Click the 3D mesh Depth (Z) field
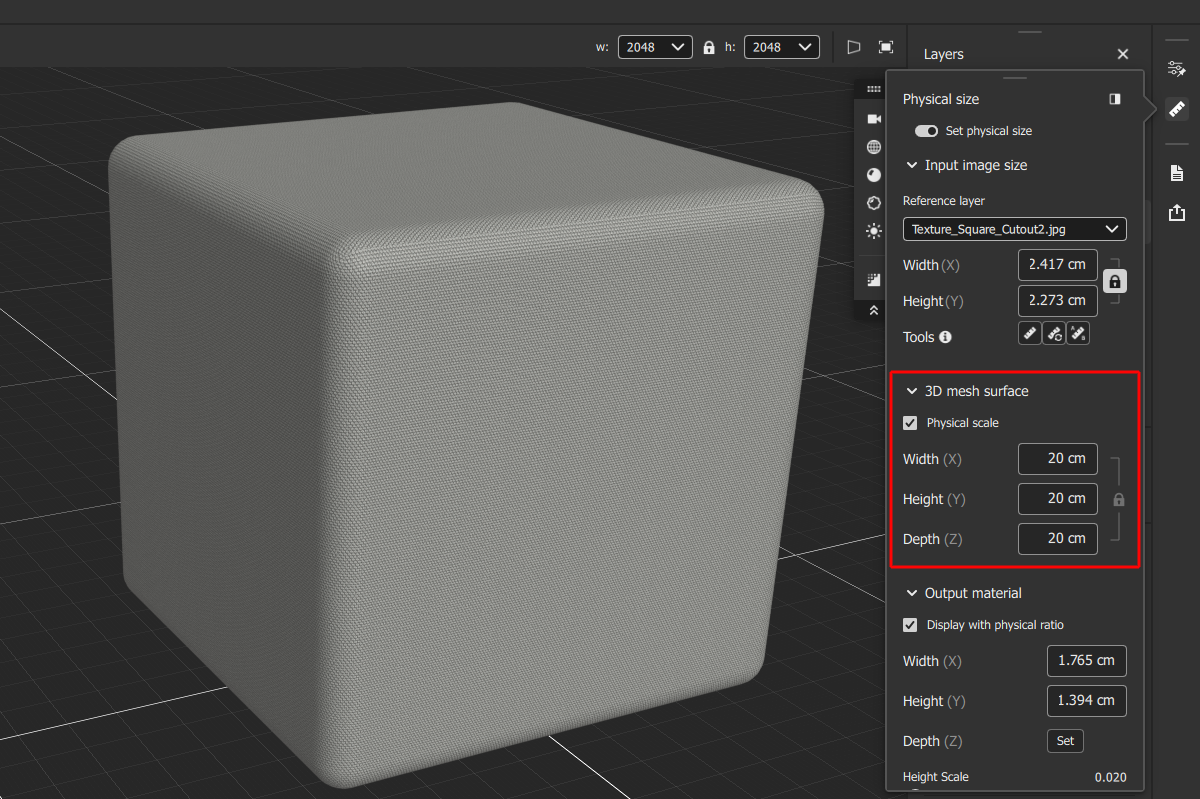This screenshot has width=1200, height=799. (x=1057, y=538)
